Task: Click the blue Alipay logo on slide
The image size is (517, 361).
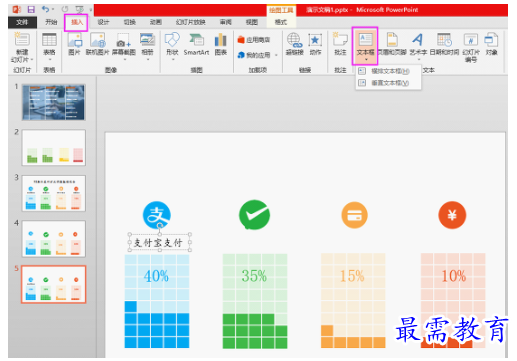Action: (157, 215)
